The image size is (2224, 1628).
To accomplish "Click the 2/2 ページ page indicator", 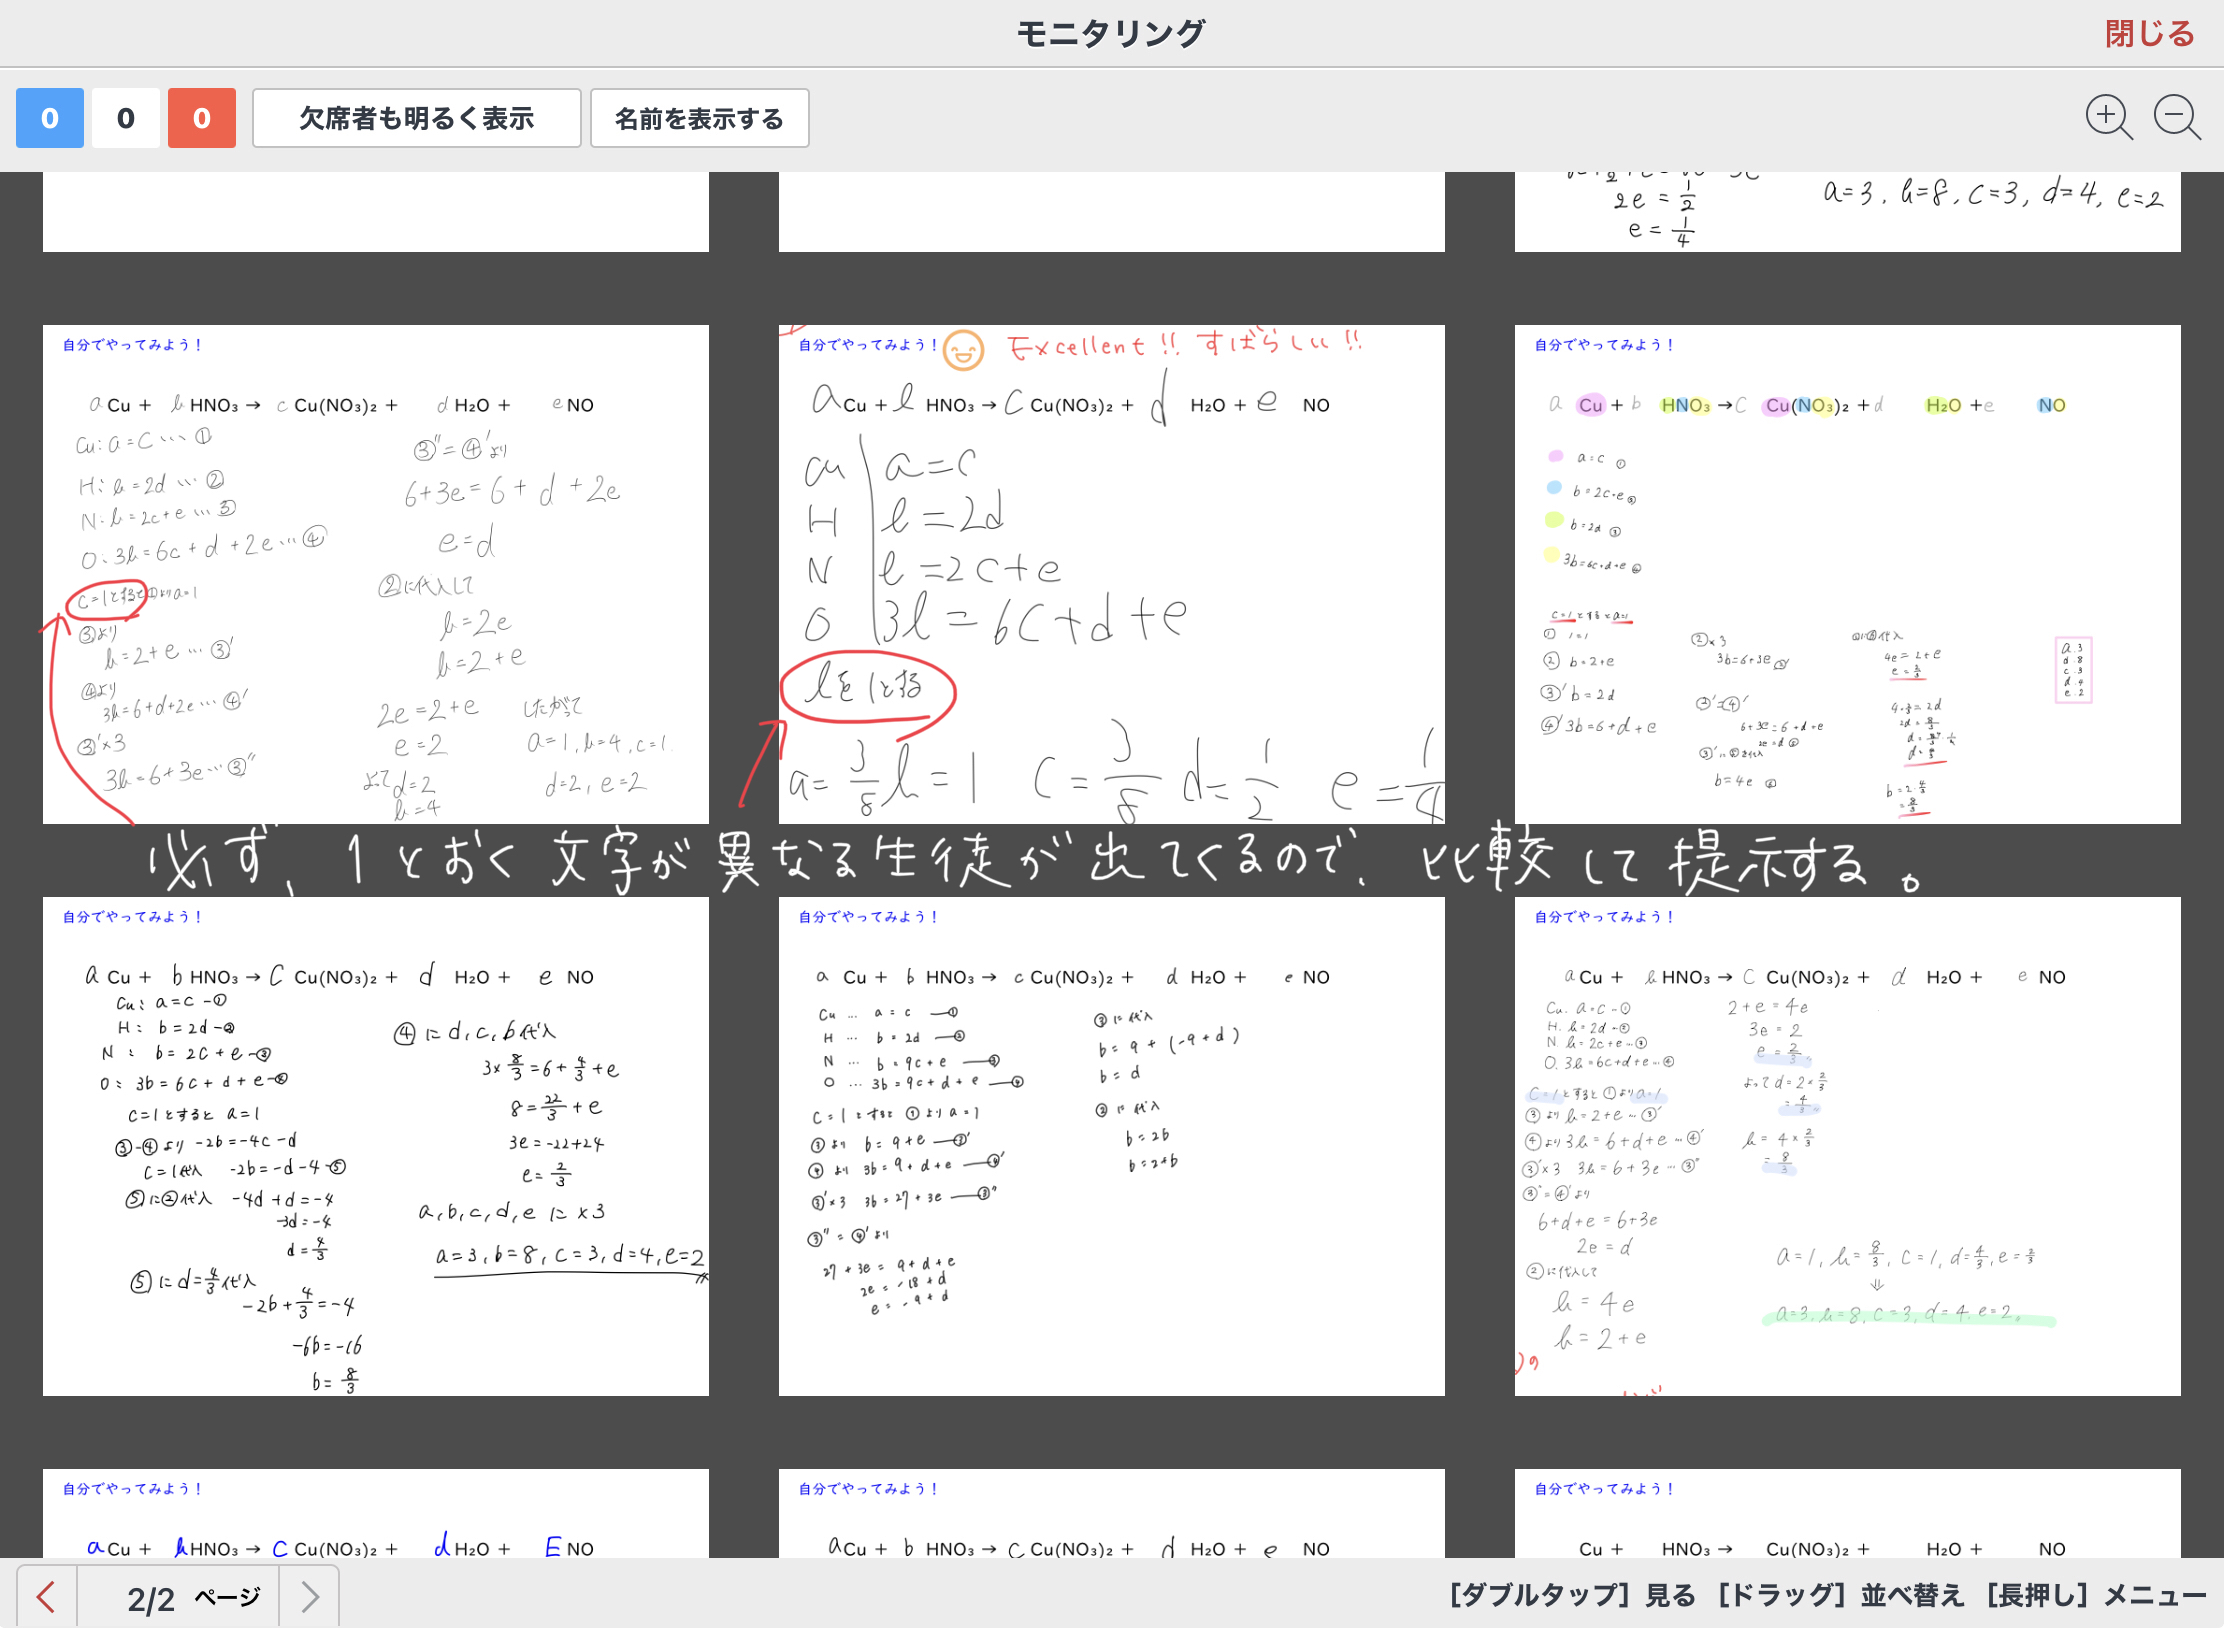I will click(192, 1597).
